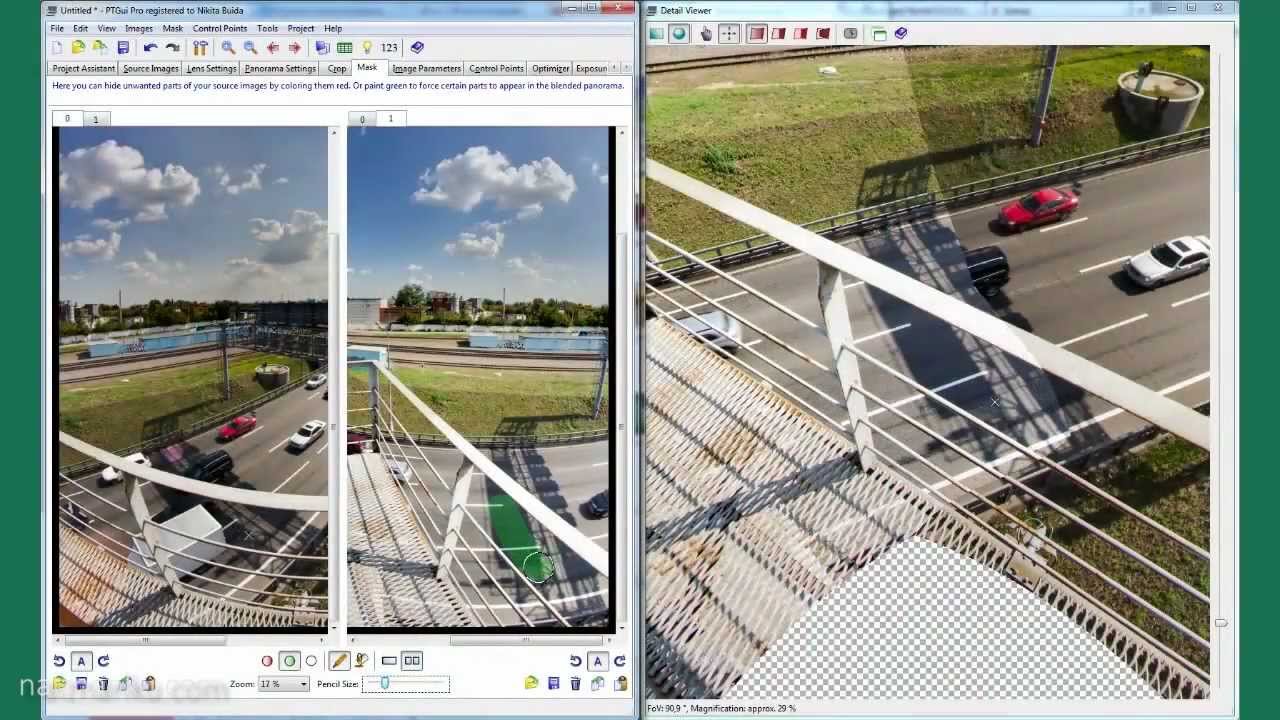Undo the last action in main toolbar

pos(150,48)
